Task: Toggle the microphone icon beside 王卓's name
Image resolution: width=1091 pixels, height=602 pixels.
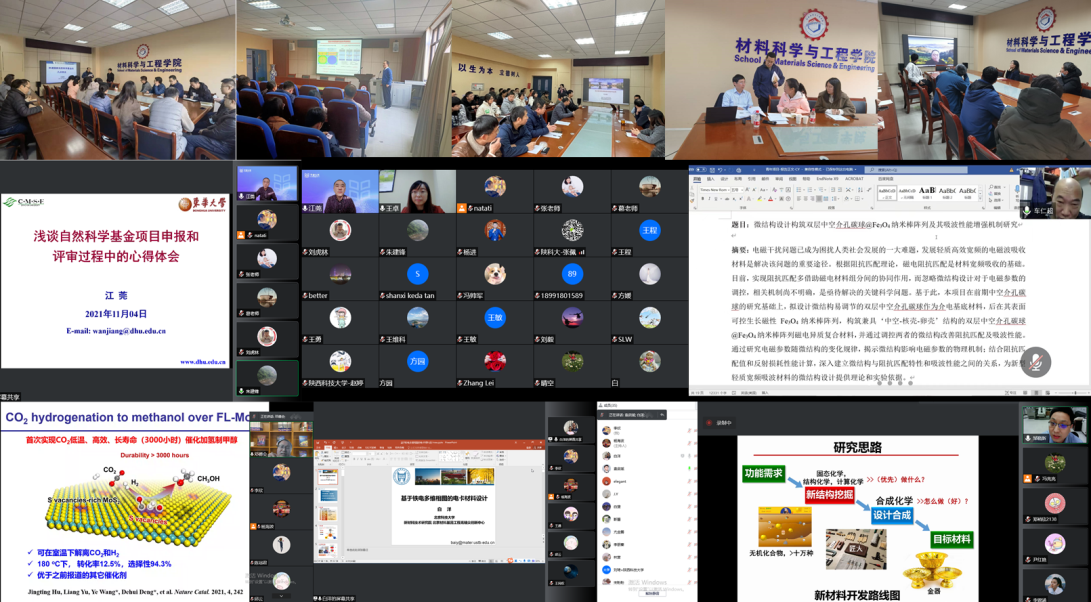Action: 384,208
